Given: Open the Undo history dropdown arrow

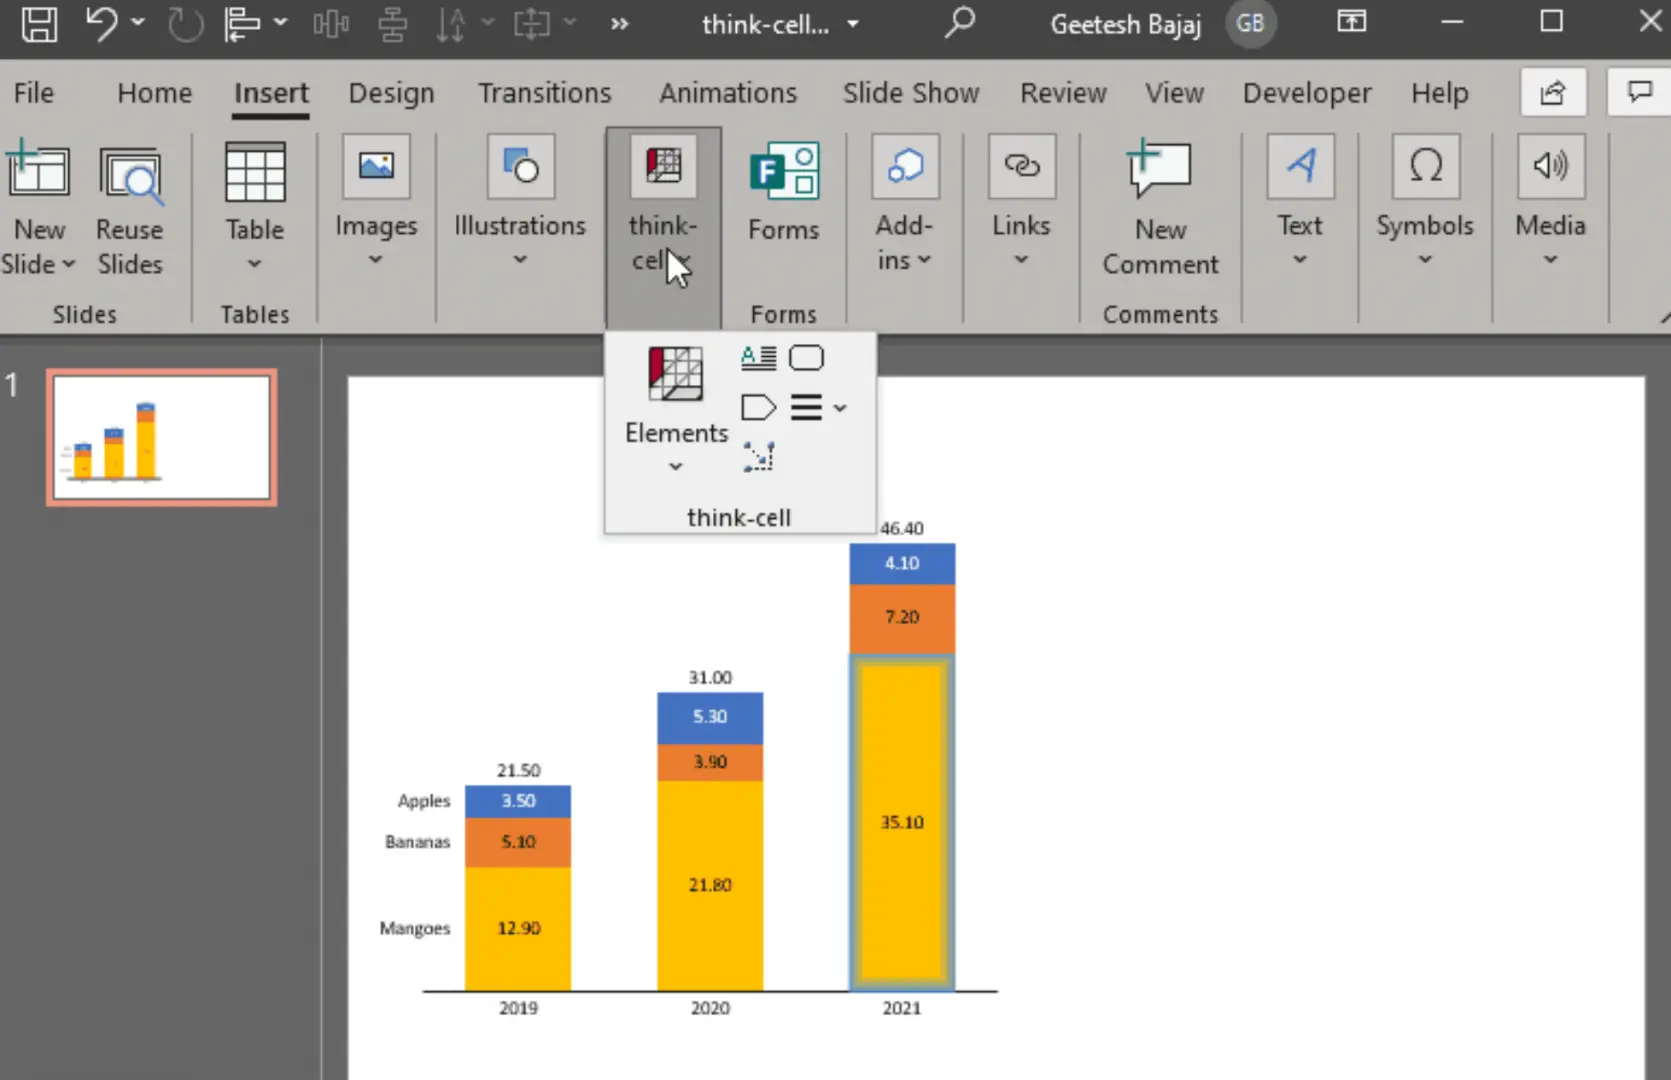Looking at the screenshot, I should tap(138, 22).
